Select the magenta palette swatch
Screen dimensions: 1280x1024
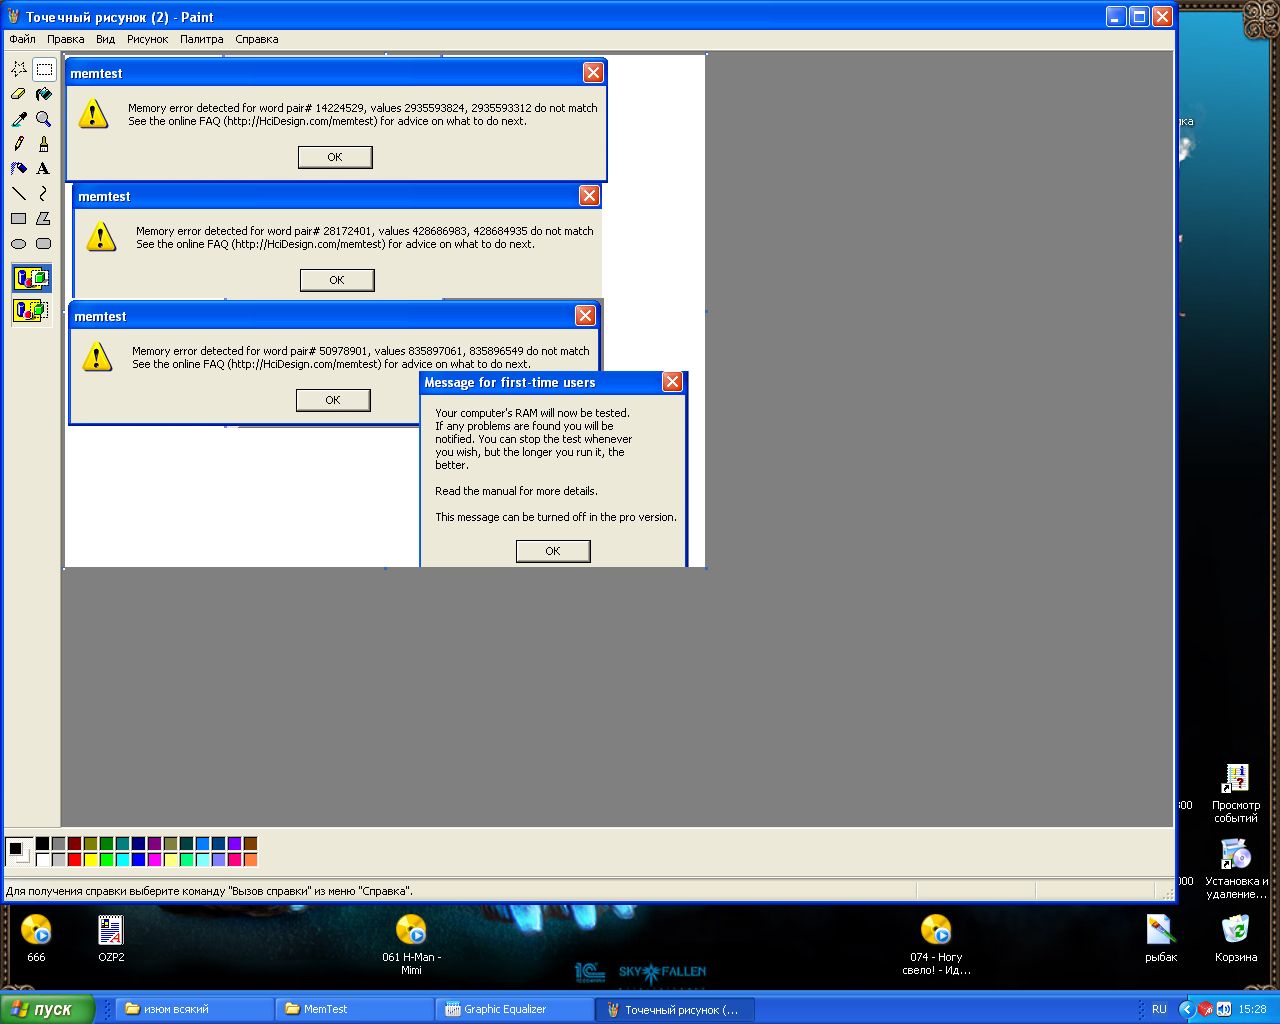(154, 860)
